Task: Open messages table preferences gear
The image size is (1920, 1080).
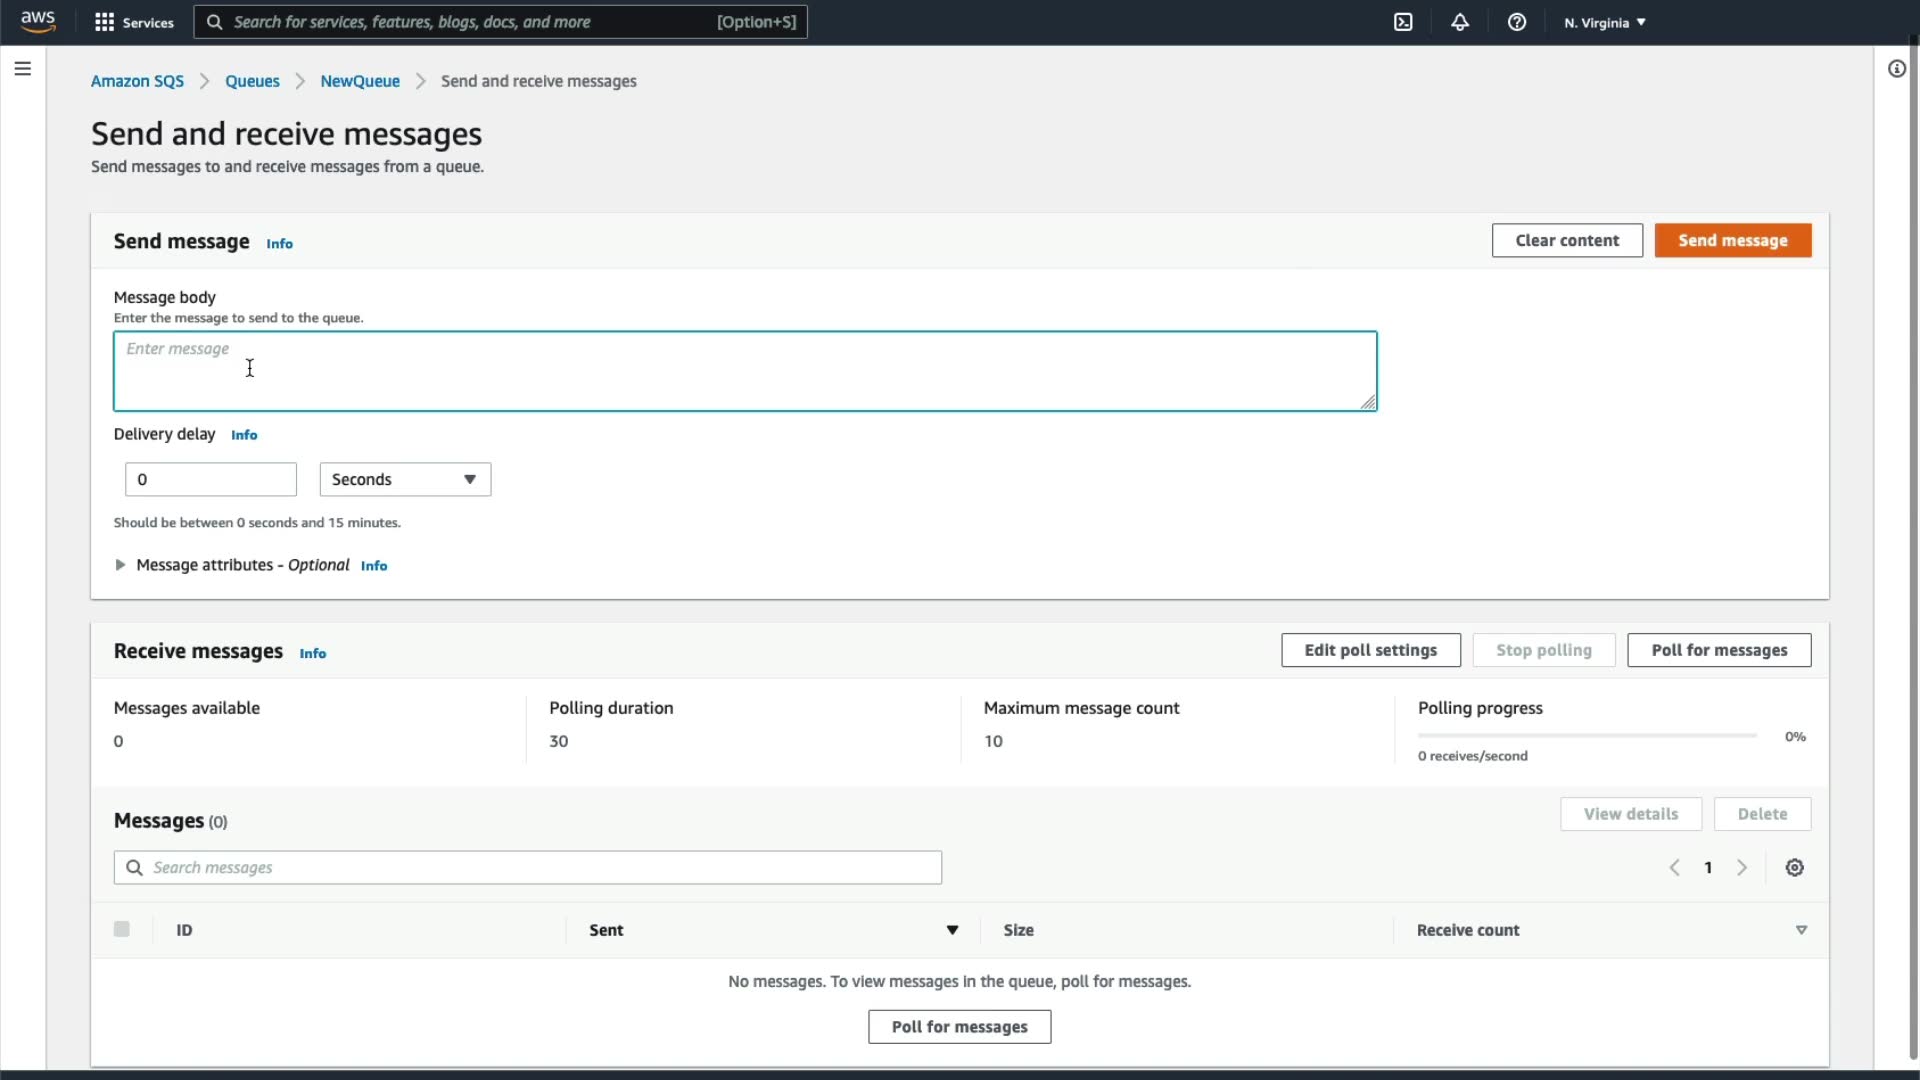Action: pyautogui.click(x=1795, y=868)
